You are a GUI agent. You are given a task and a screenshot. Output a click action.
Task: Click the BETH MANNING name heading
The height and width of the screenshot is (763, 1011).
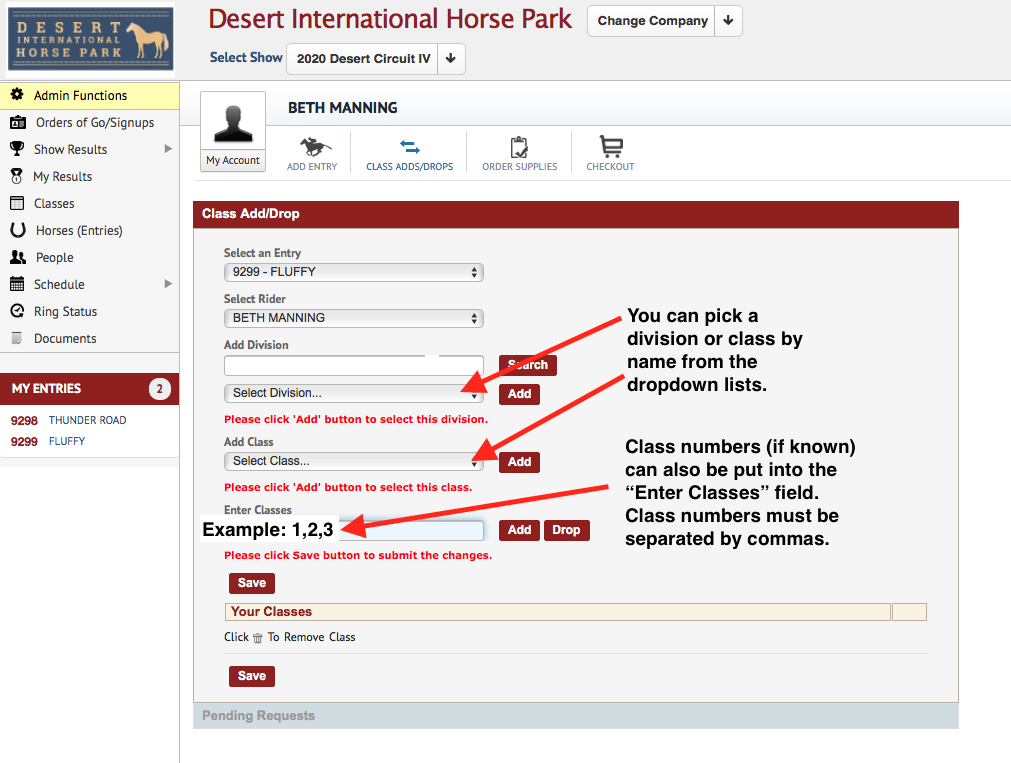point(342,108)
